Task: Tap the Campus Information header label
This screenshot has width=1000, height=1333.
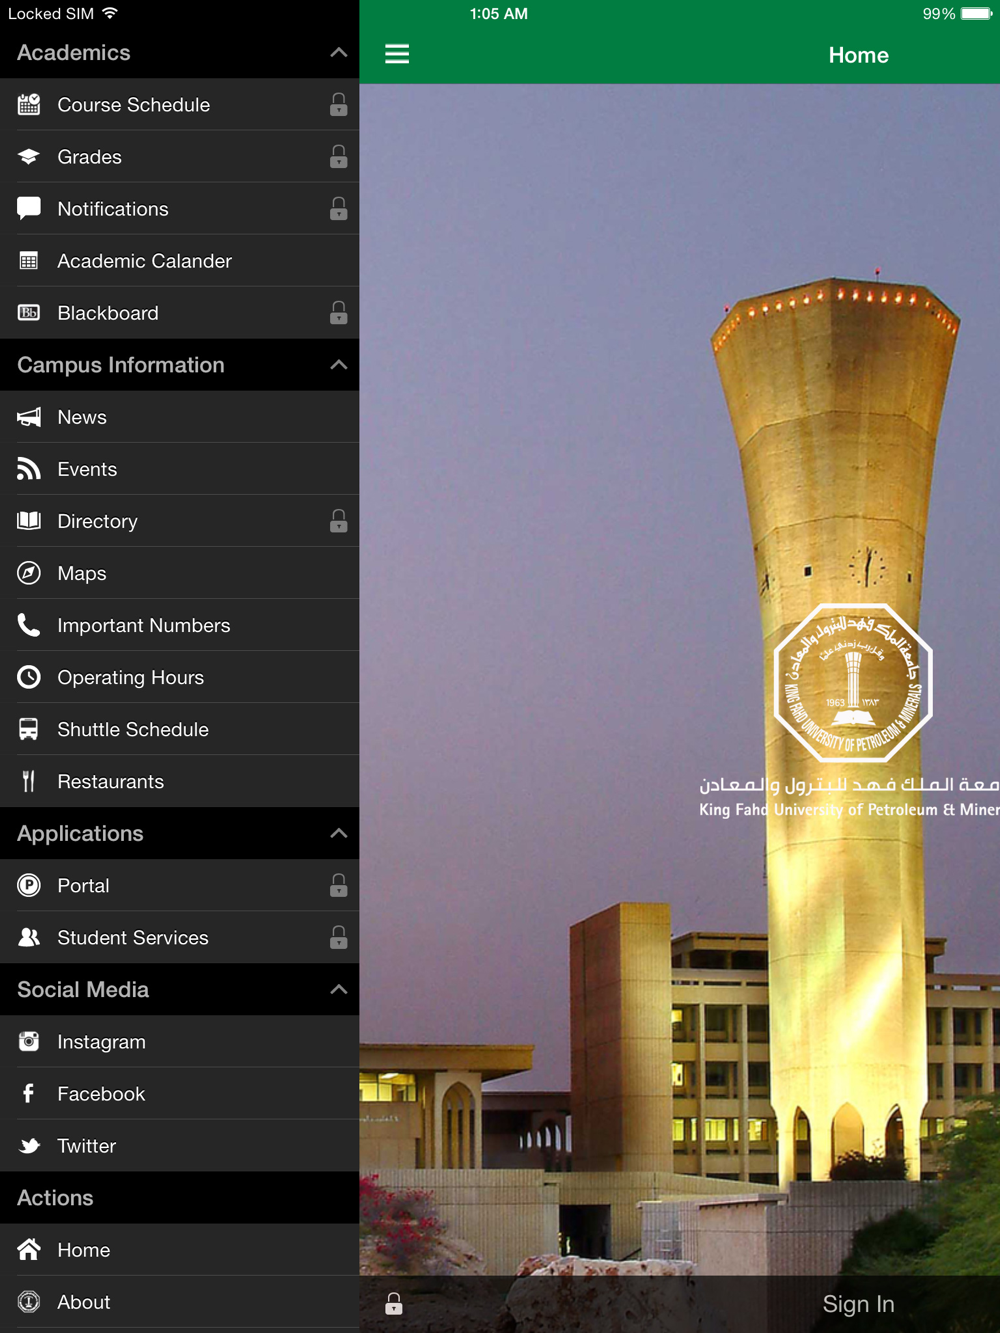Action: pyautogui.click(x=121, y=365)
